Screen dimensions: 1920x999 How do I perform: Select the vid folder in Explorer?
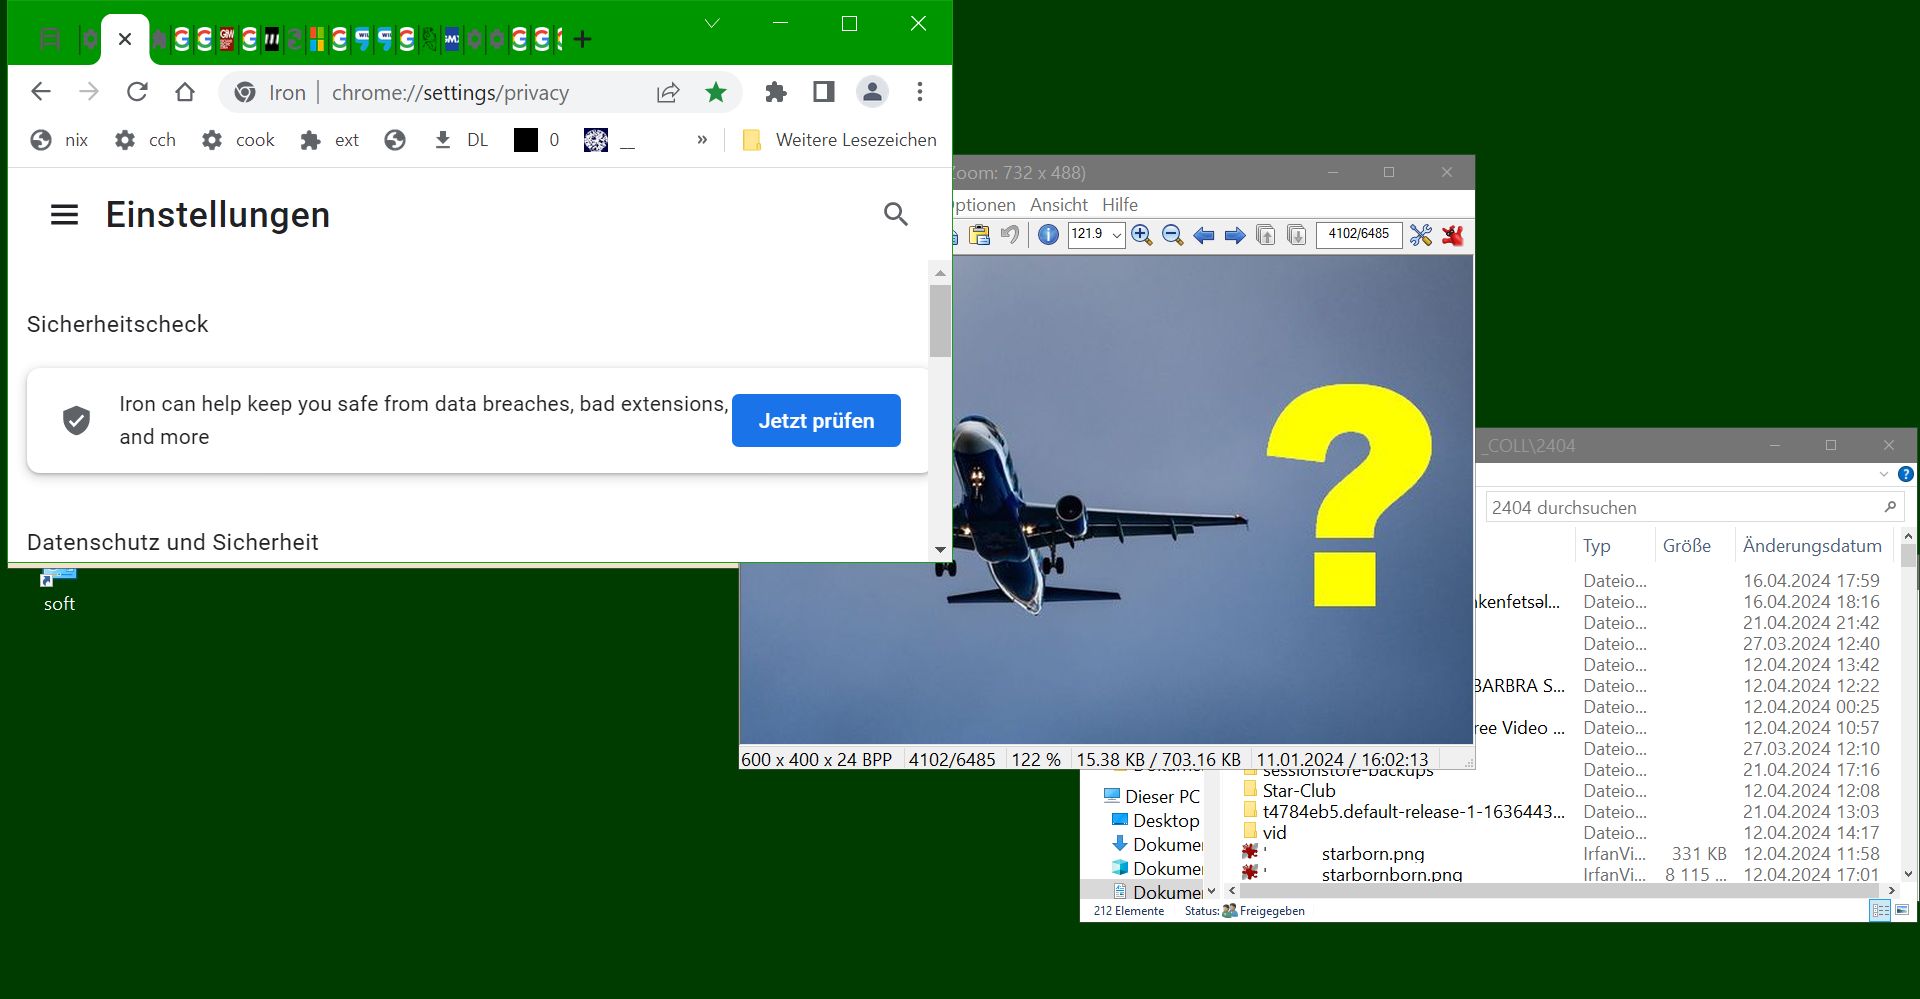(x=1265, y=833)
